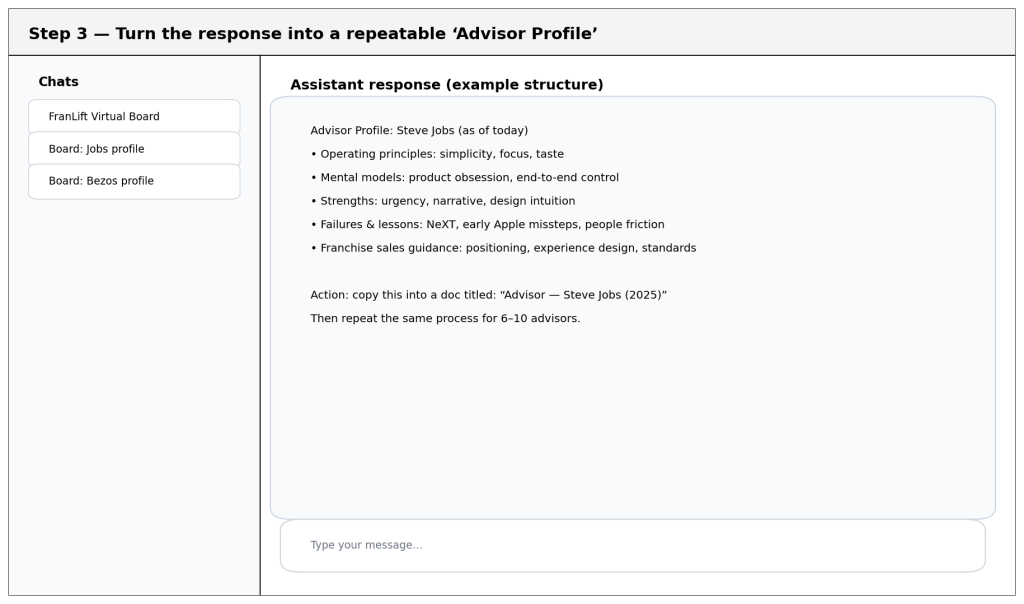Screen dimensions: 1024x604
Task: Click empty sidebar area below the chat list
Action: (134, 400)
